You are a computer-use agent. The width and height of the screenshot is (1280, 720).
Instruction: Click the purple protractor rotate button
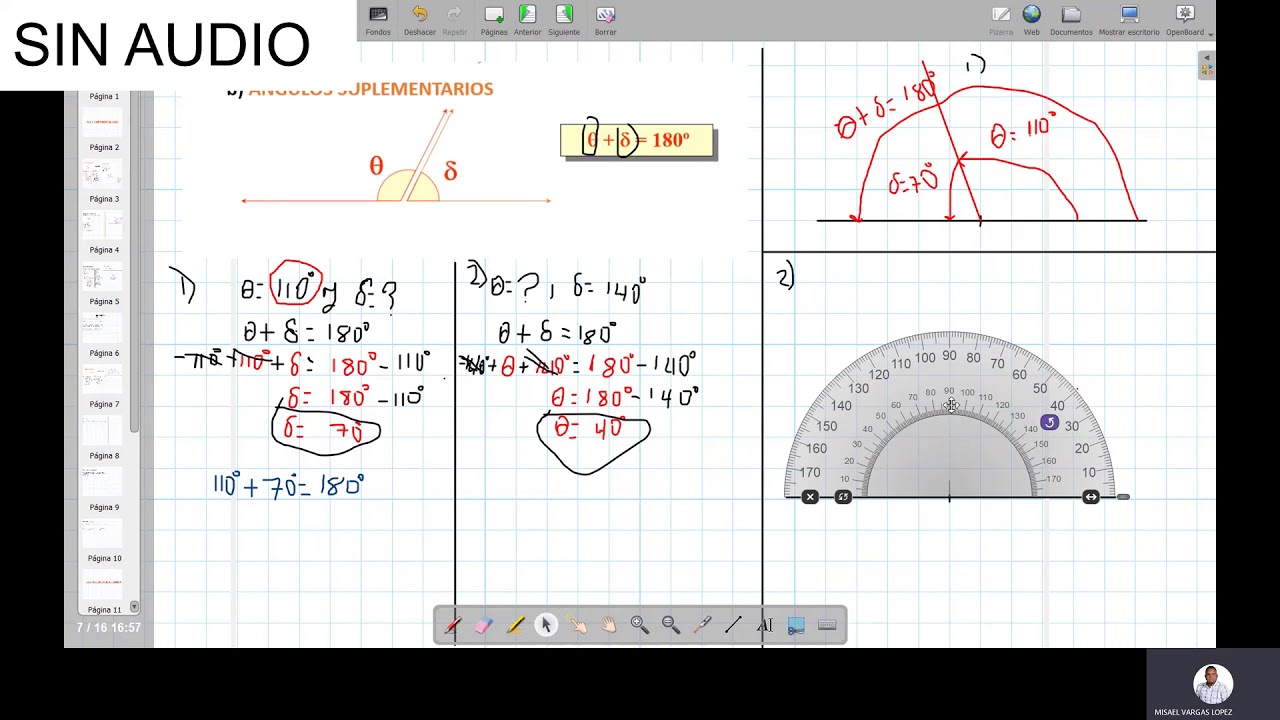(1049, 423)
